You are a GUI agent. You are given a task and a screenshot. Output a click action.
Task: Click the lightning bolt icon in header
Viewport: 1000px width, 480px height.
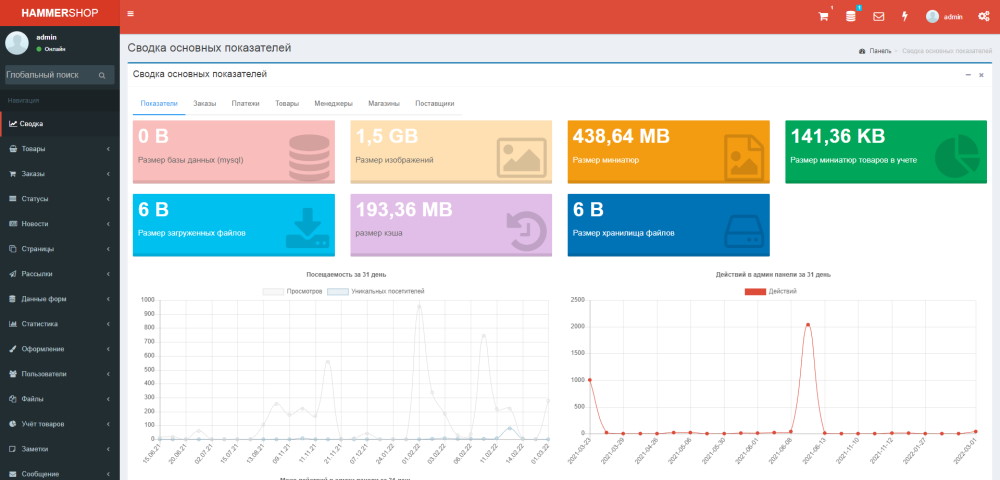[904, 17]
